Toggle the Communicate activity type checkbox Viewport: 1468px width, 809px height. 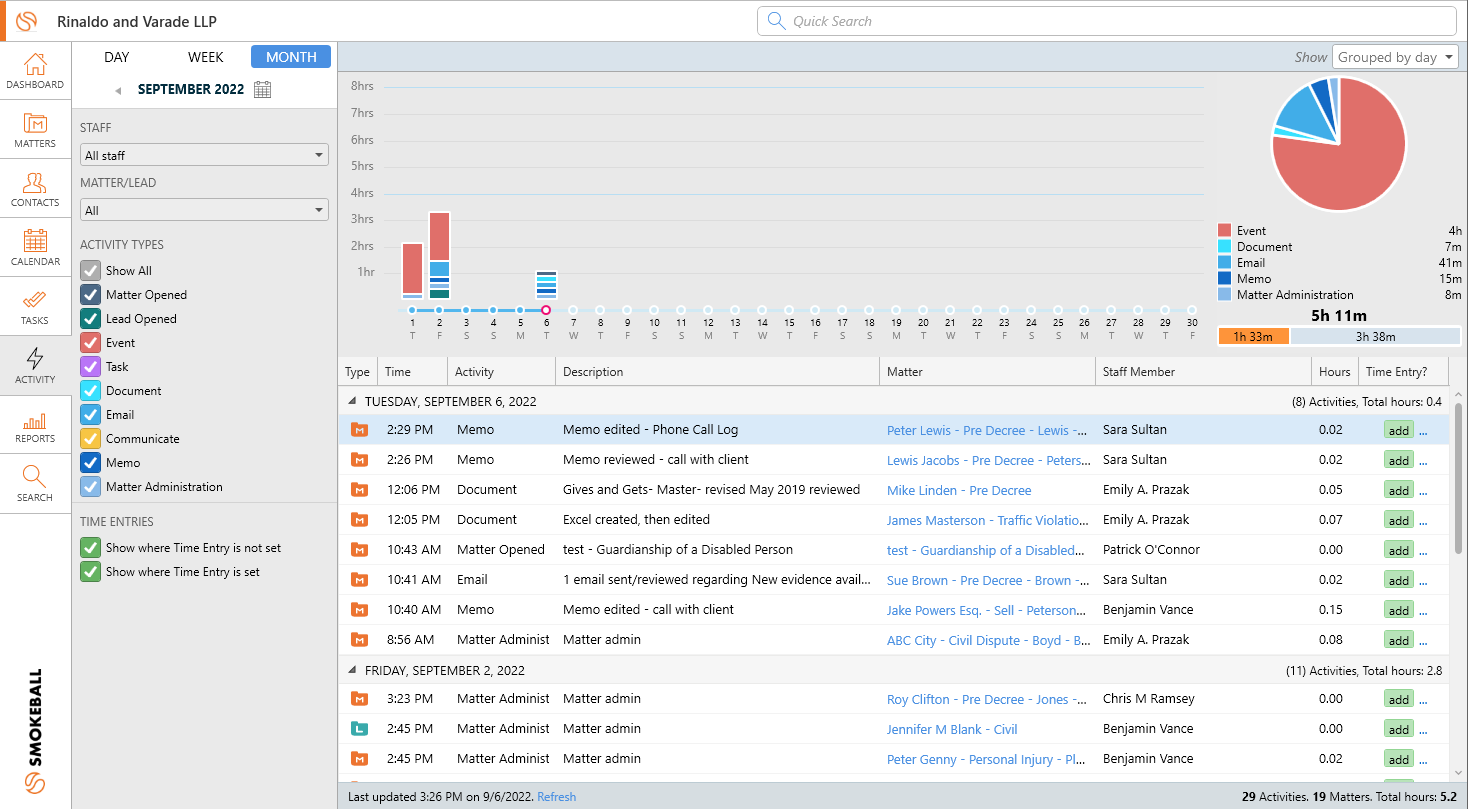90,439
